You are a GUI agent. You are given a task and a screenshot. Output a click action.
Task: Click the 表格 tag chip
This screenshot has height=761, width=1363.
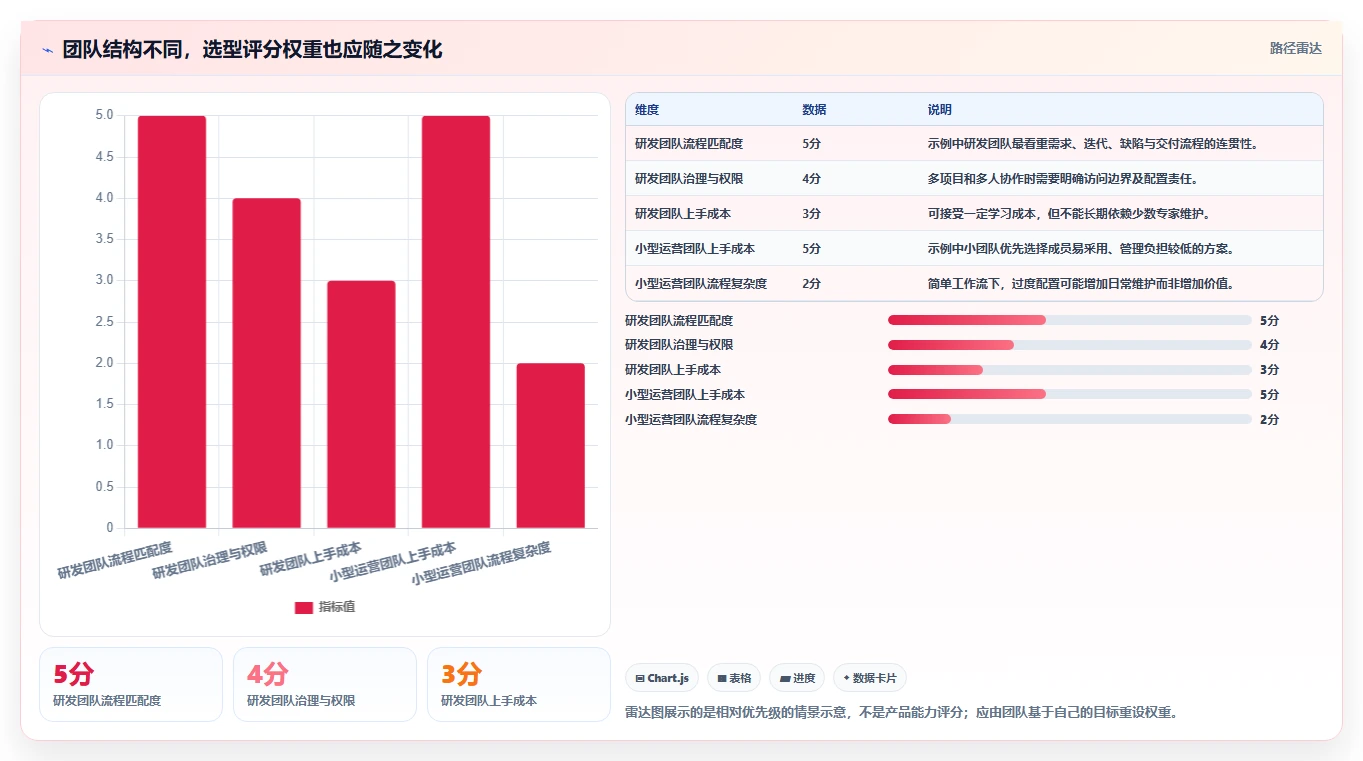point(733,678)
